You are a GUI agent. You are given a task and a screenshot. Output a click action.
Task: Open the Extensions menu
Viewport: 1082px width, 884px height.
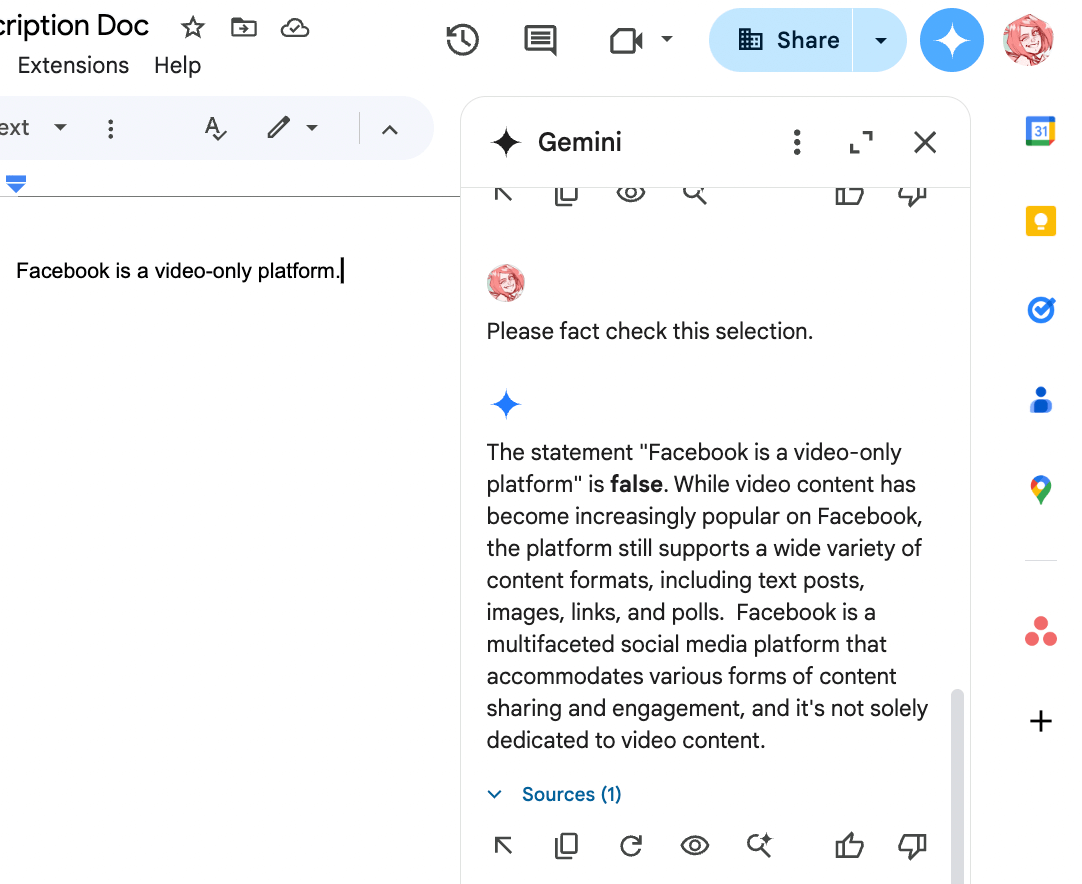[73, 66]
